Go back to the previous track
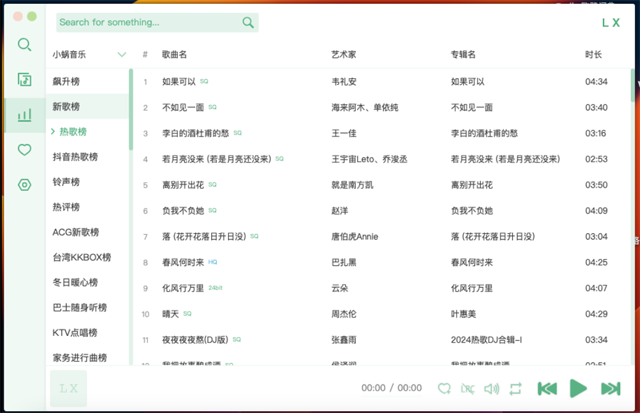Viewport: 640px width, 413px height. pyautogui.click(x=547, y=388)
